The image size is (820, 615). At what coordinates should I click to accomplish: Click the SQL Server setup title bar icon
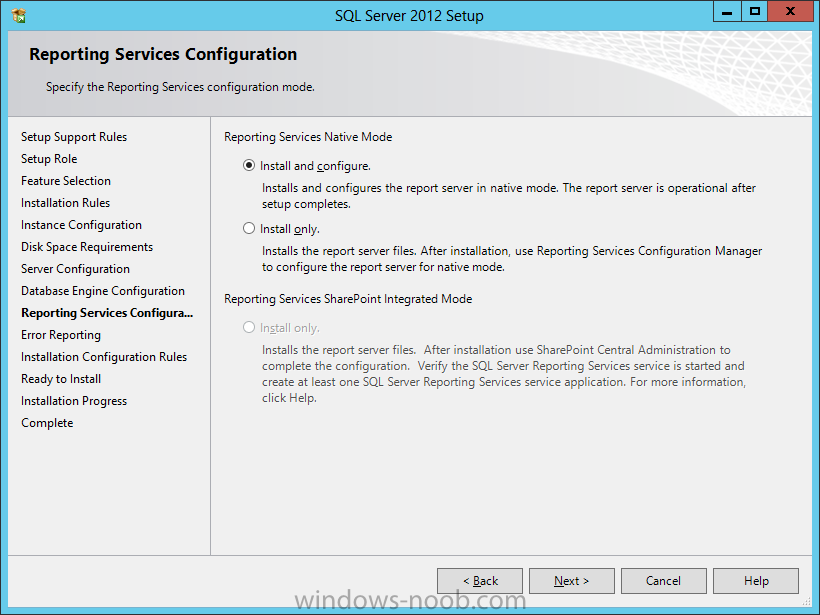pos(19,16)
